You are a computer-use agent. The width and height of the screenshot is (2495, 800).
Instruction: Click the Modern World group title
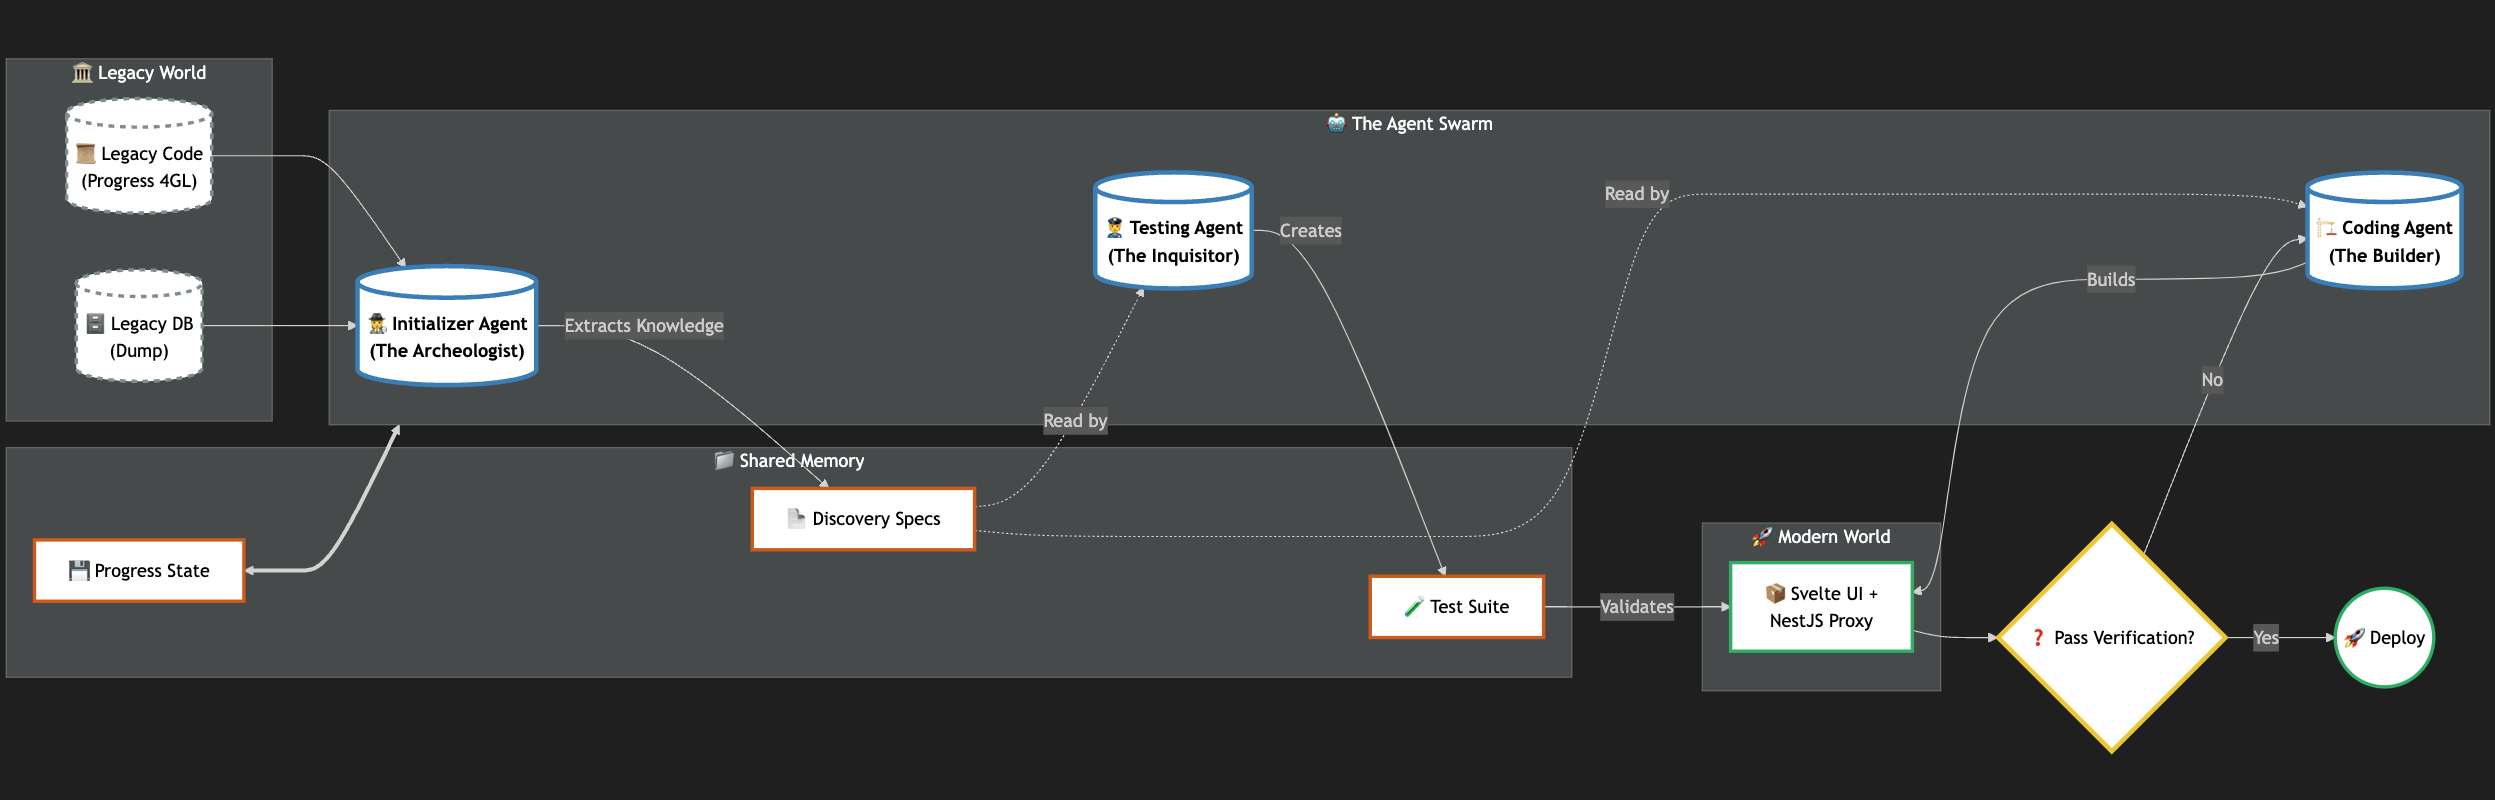coord(1821,537)
